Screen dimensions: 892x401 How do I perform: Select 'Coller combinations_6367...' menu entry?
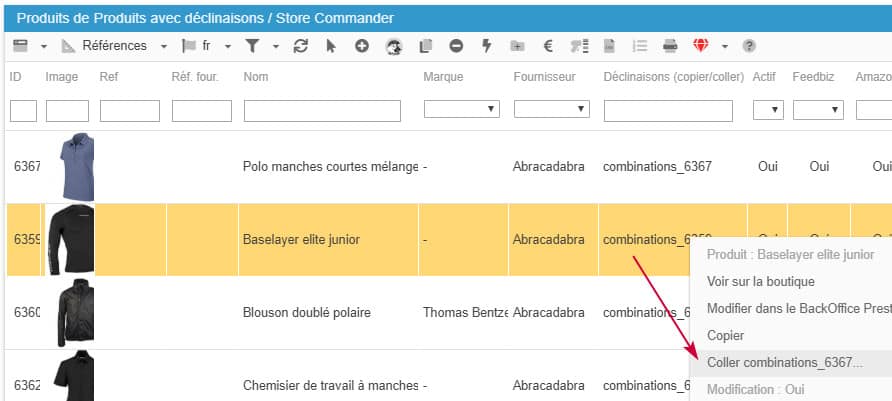pyautogui.click(x=784, y=362)
